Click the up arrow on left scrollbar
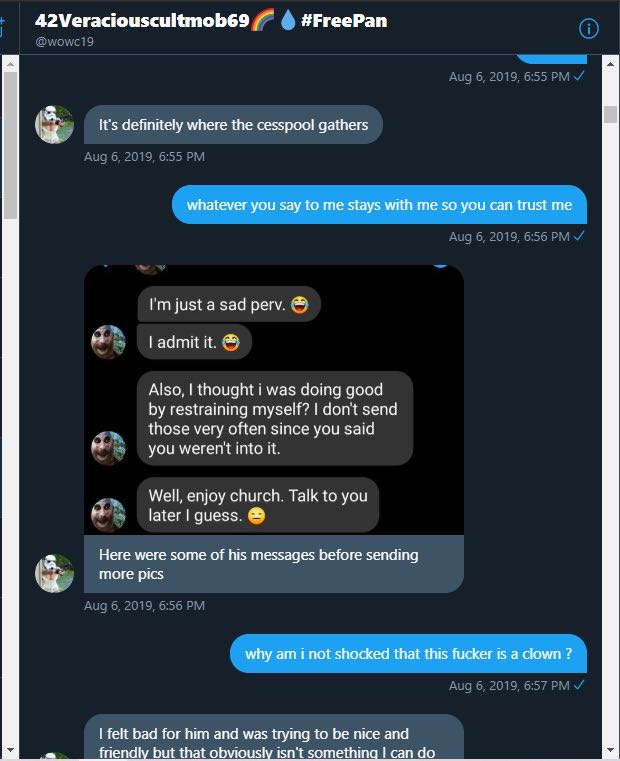 [x=10, y=64]
